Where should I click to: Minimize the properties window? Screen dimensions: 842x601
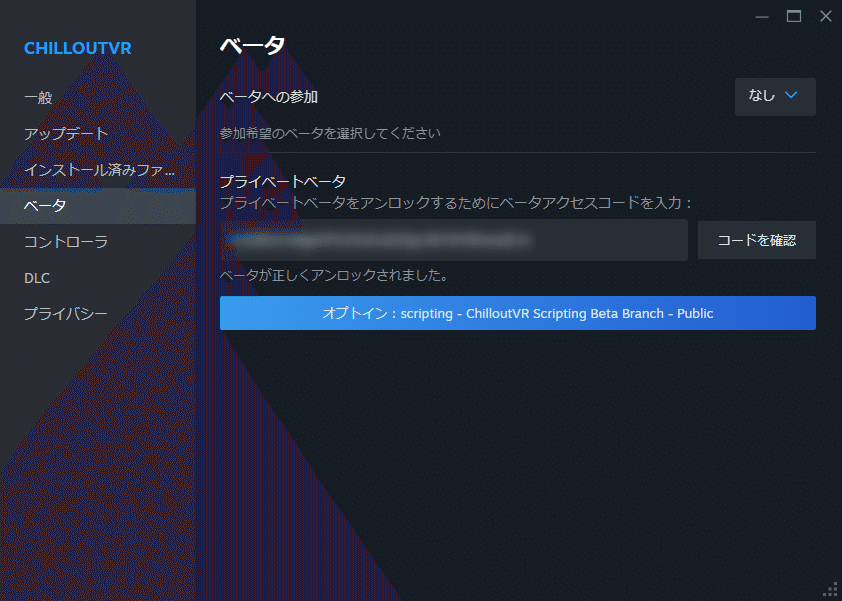[x=761, y=17]
